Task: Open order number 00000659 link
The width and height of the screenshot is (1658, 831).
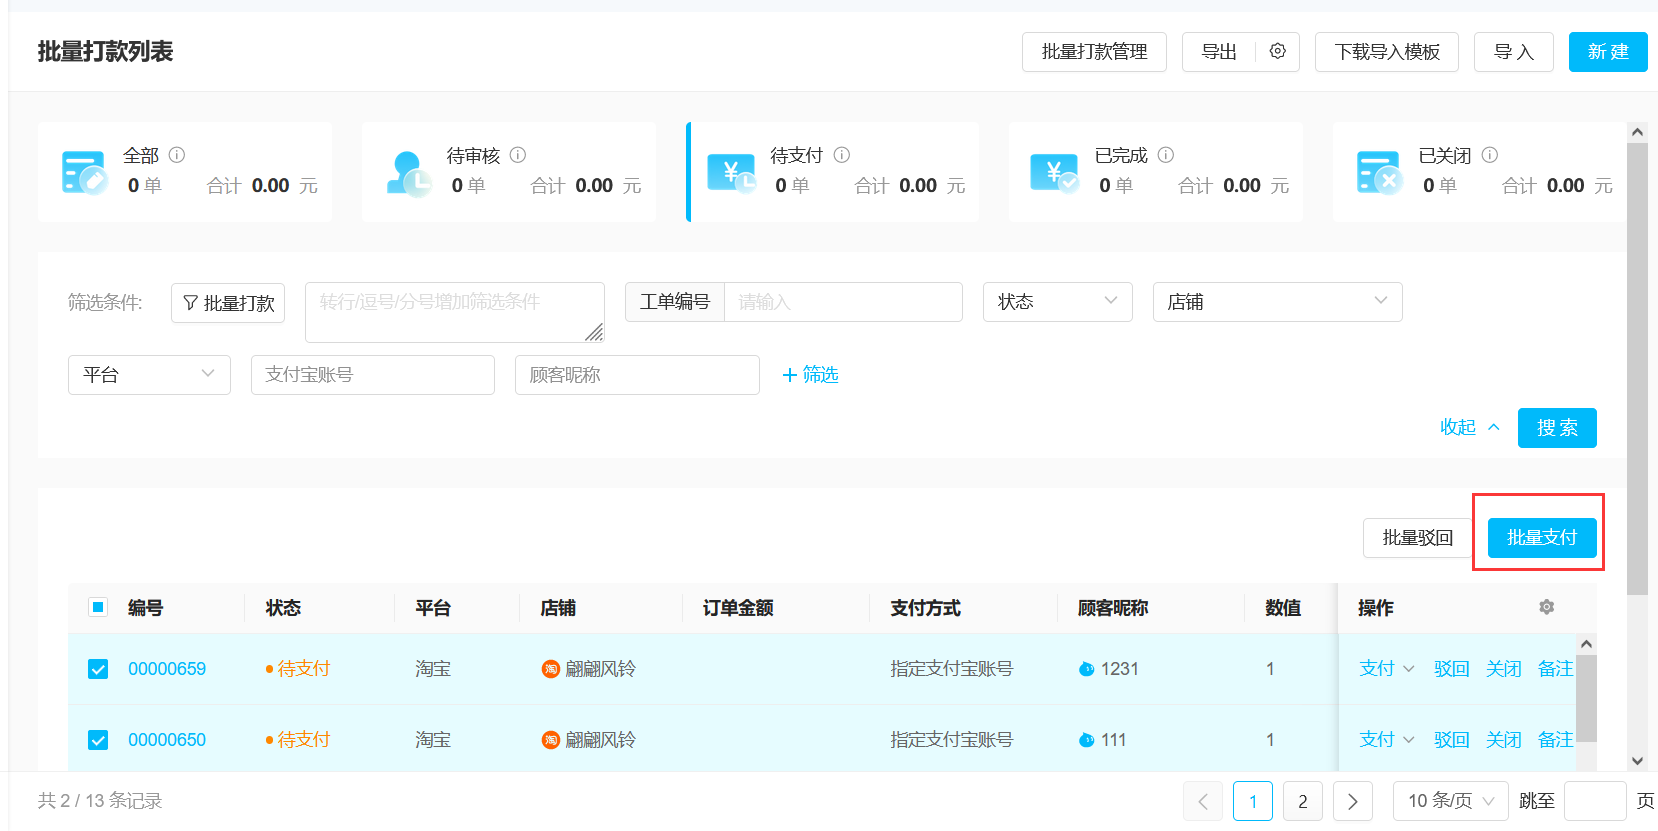Action: [x=167, y=669]
